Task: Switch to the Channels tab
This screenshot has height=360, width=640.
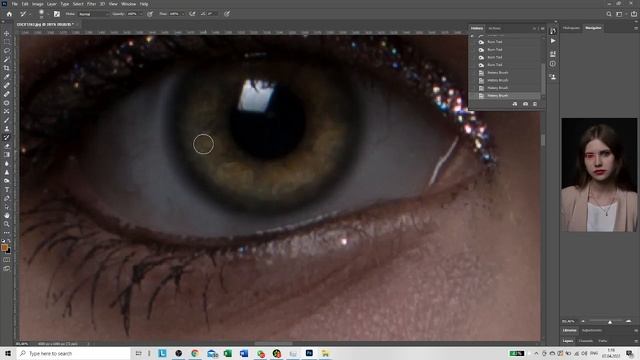Action: point(585,341)
